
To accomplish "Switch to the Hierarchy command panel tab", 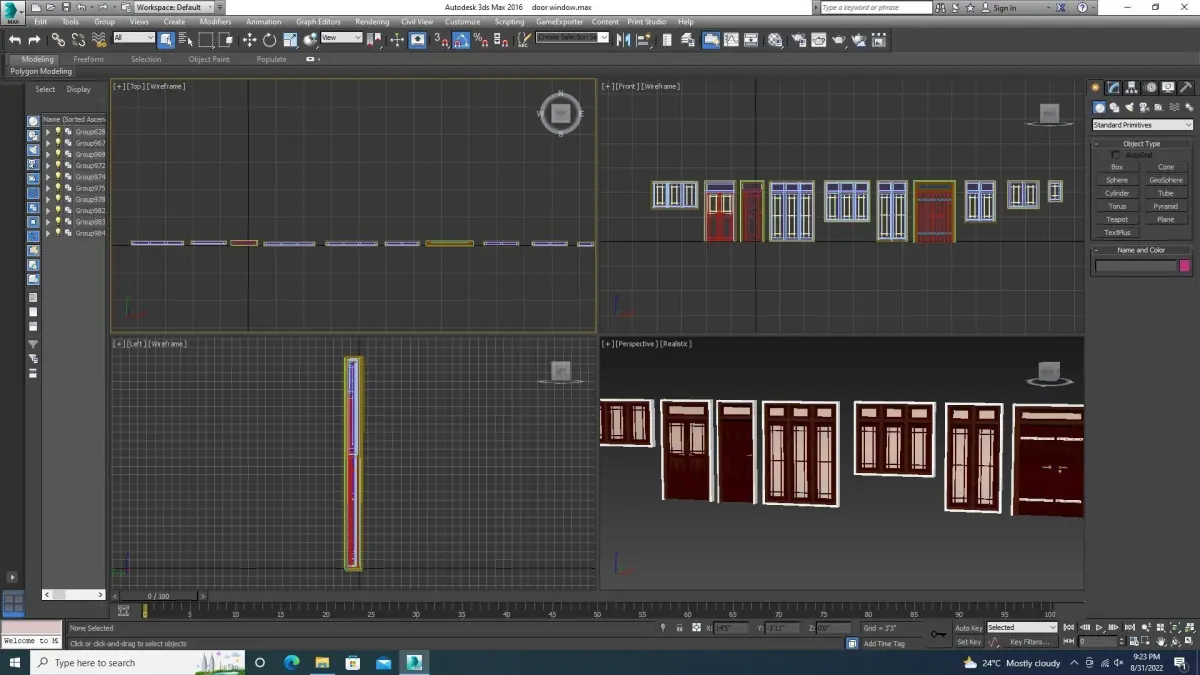I will coord(1132,88).
